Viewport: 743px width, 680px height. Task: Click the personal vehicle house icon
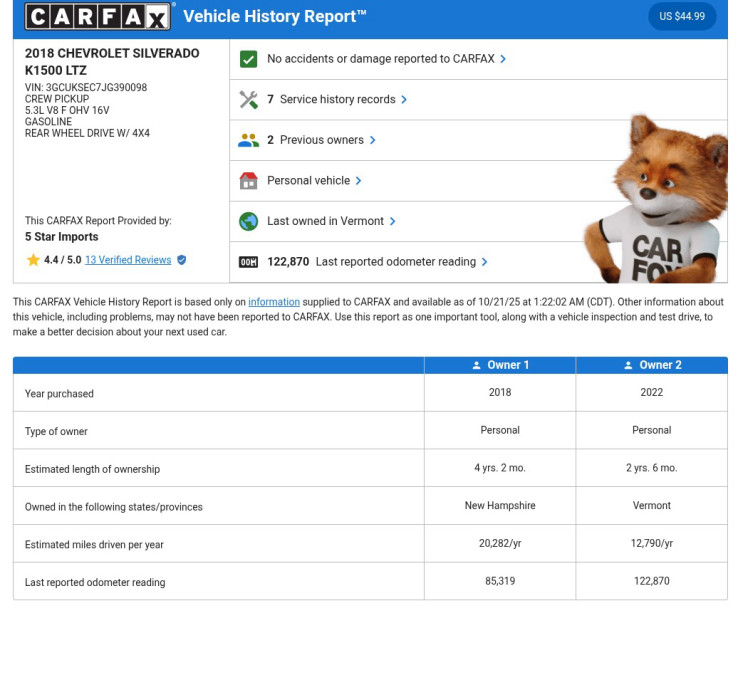(x=249, y=181)
